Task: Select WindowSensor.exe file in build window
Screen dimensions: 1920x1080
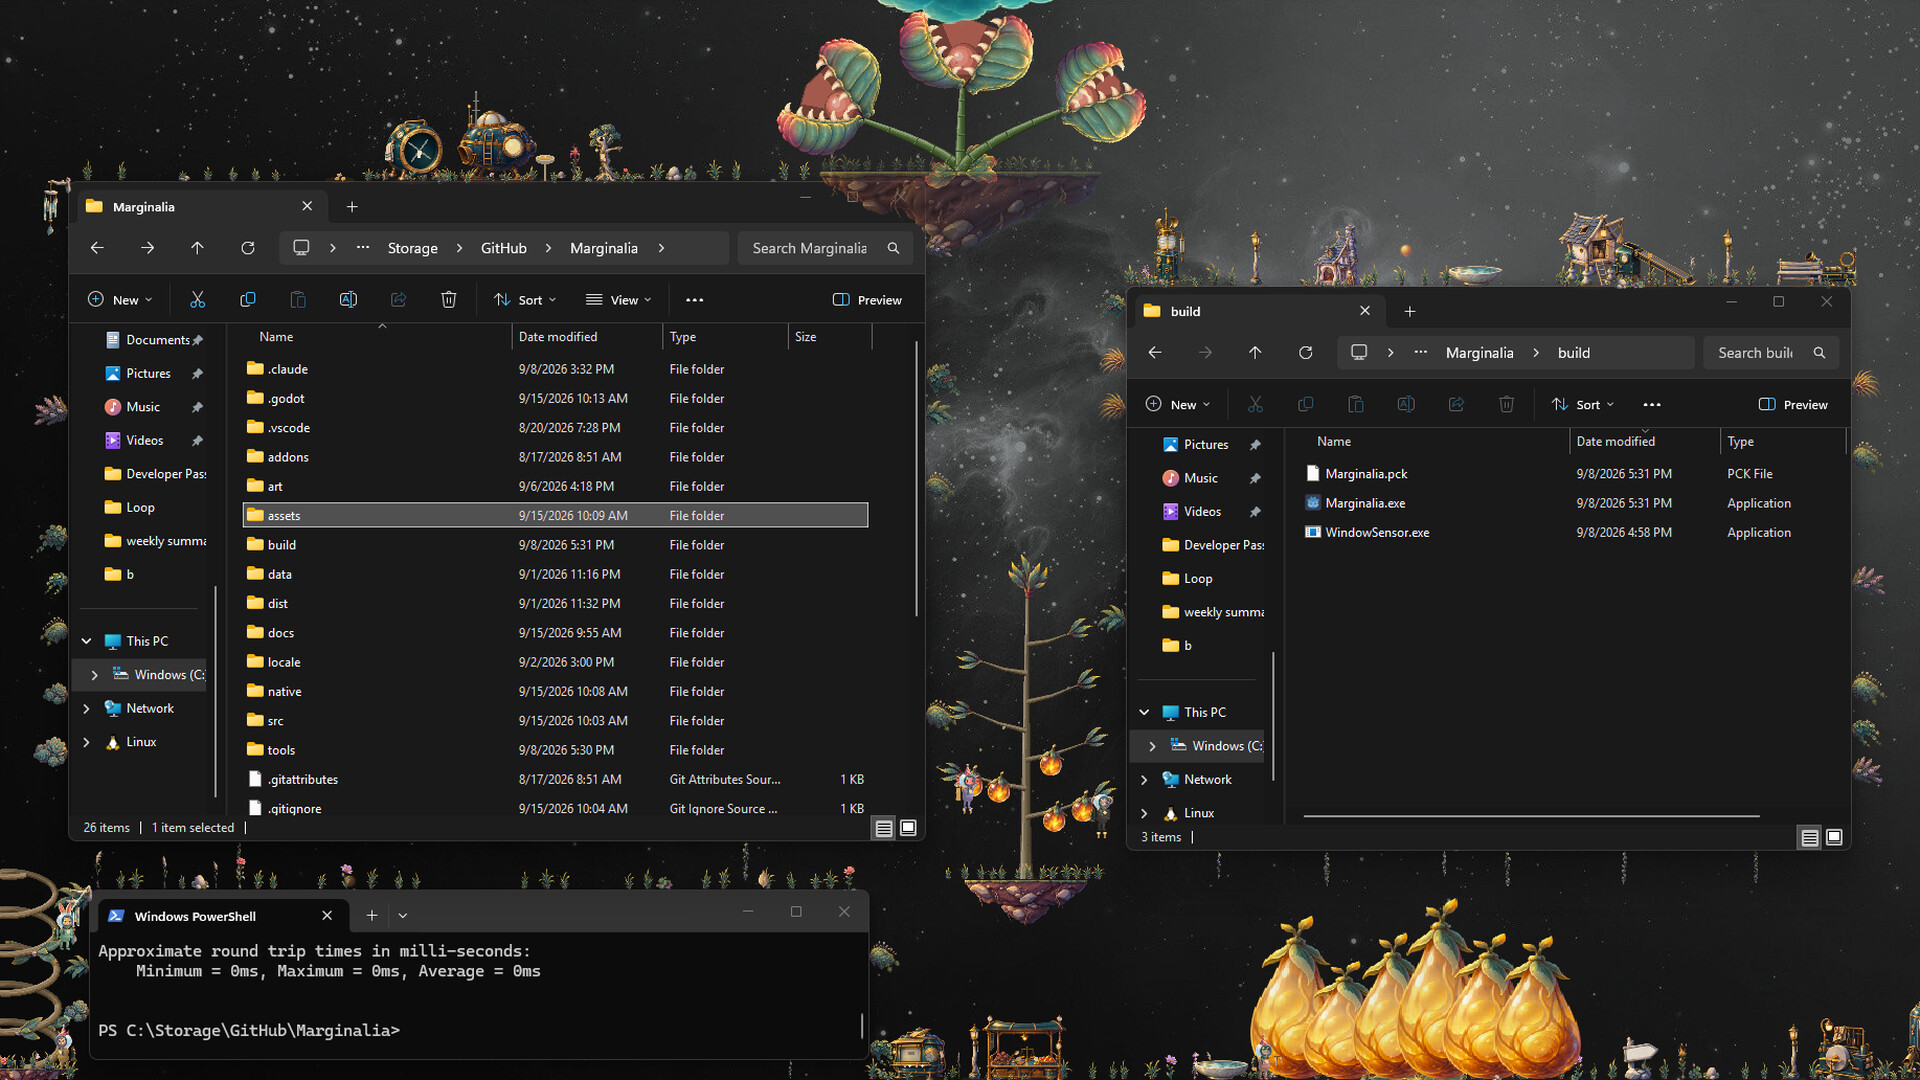Action: pyautogui.click(x=1377, y=532)
